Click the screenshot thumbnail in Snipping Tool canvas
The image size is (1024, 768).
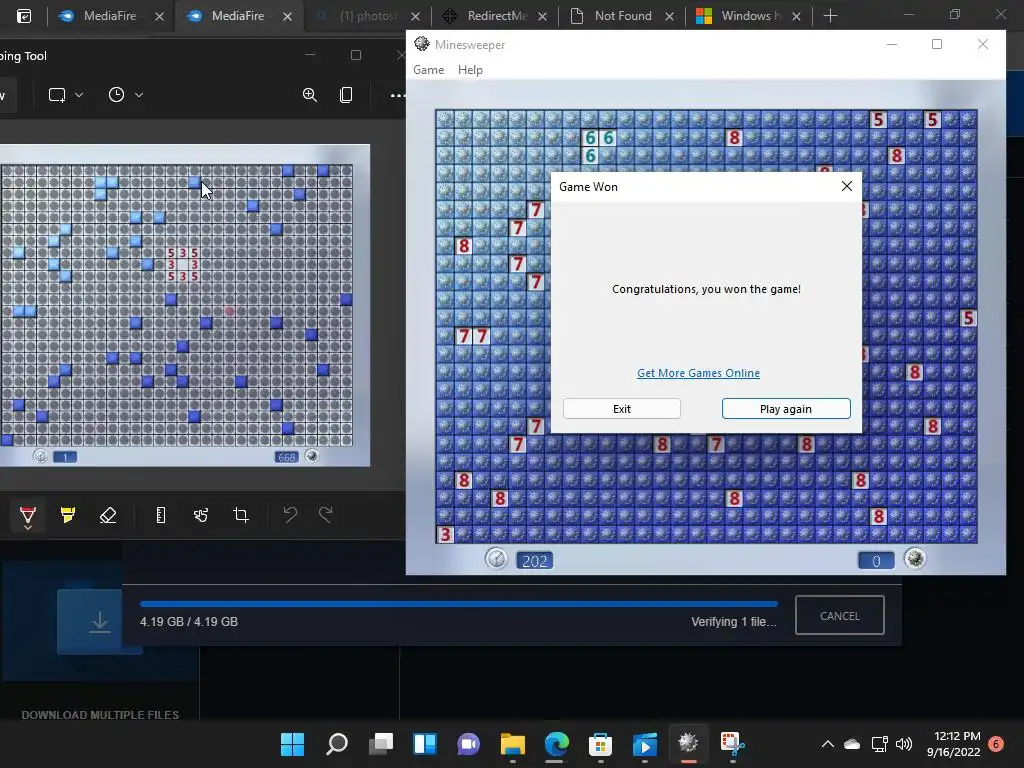pyautogui.click(x=185, y=305)
